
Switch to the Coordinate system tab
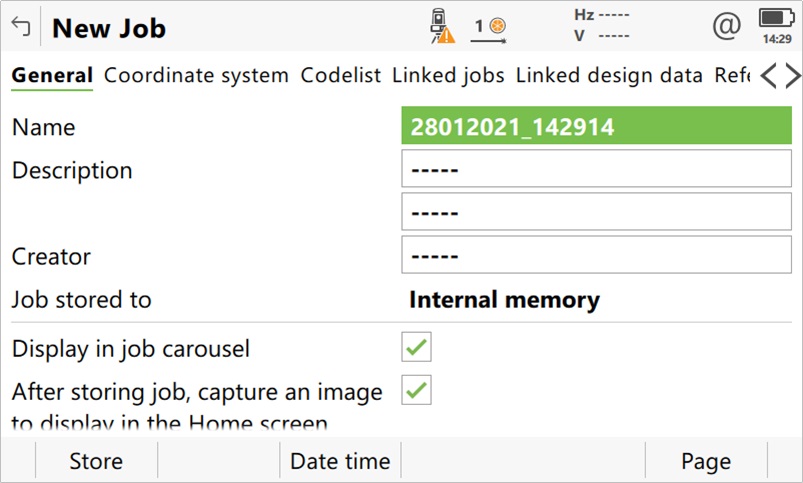[196, 75]
